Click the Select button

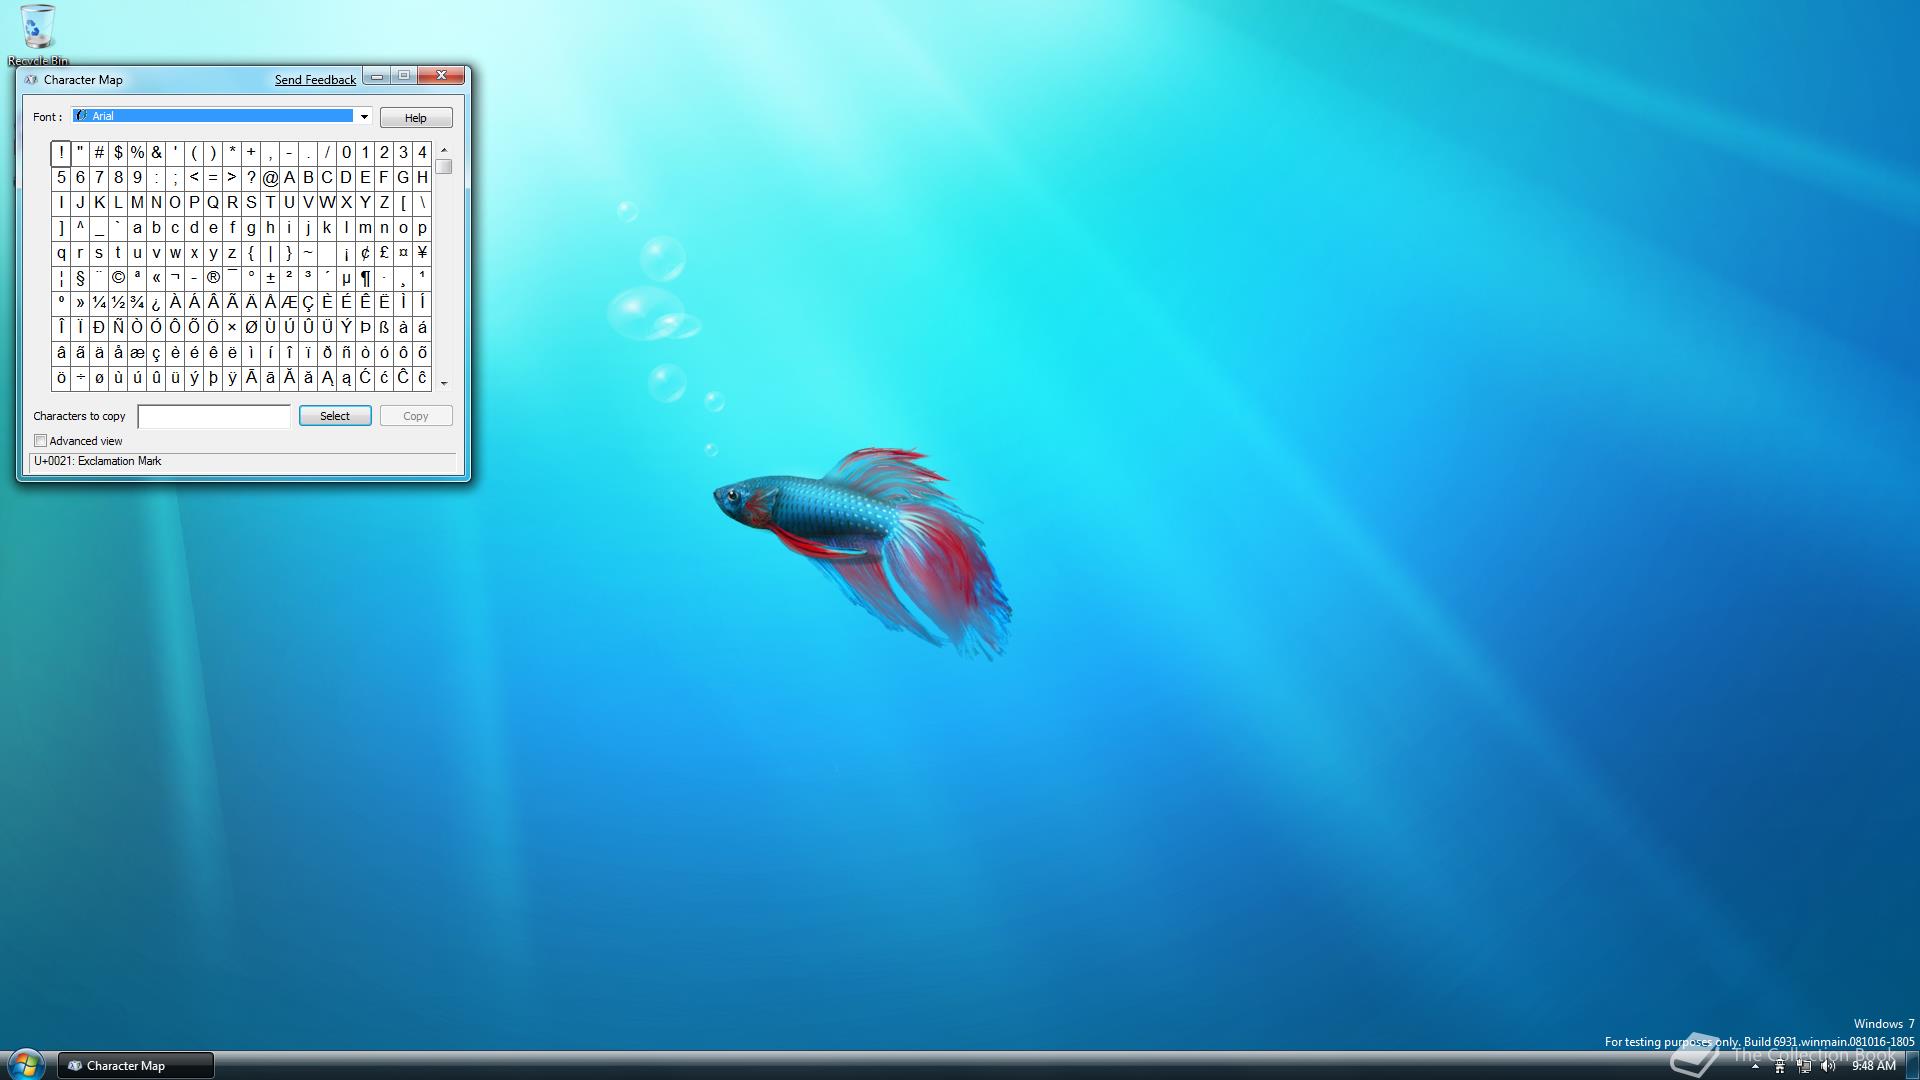point(335,416)
